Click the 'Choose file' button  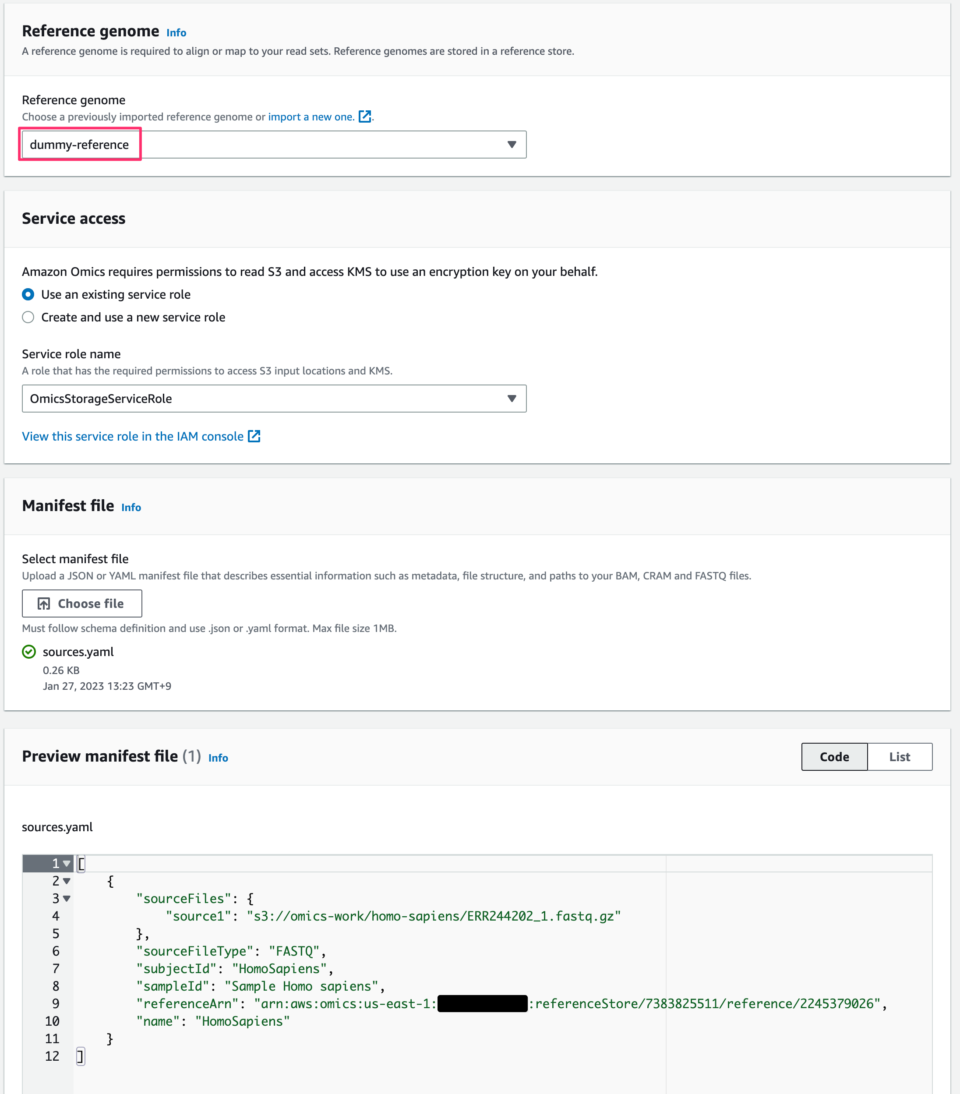pos(82,604)
